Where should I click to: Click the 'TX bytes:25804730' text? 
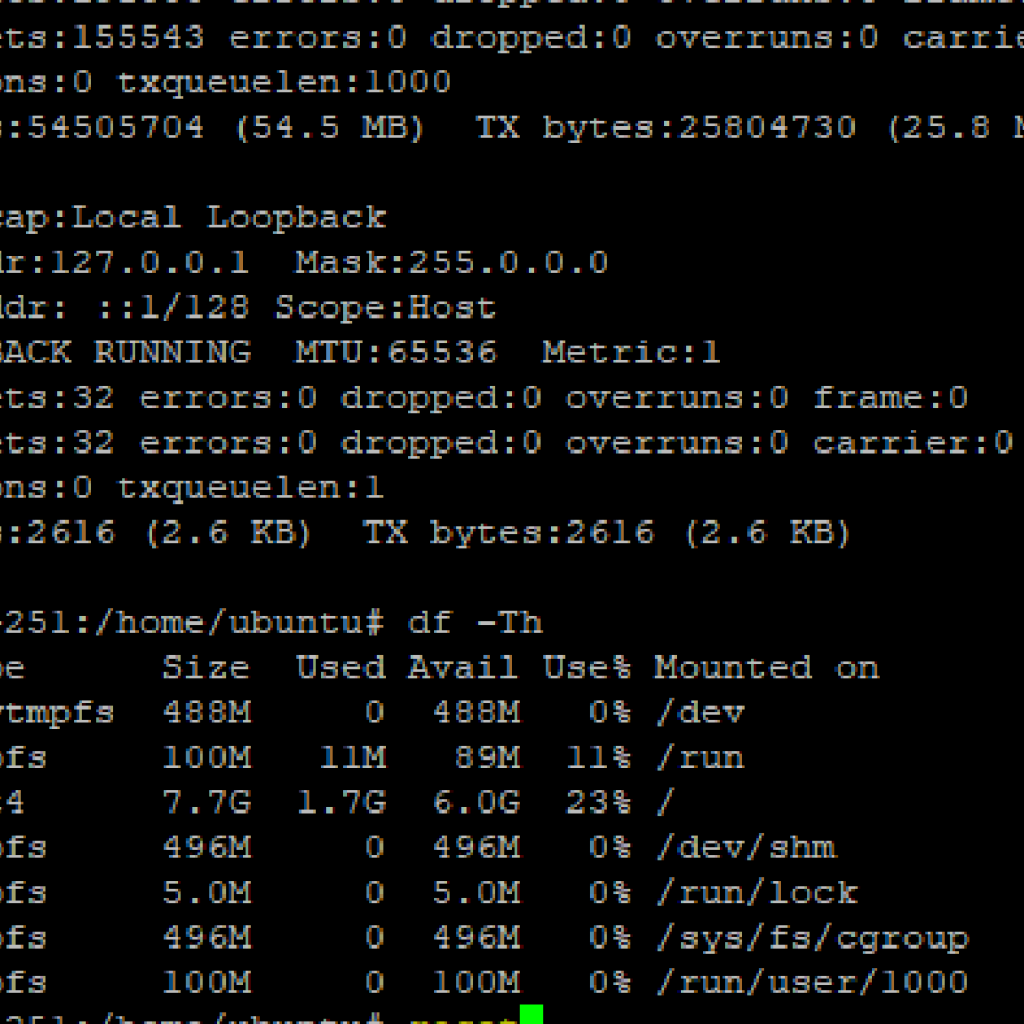pyautogui.click(x=665, y=127)
